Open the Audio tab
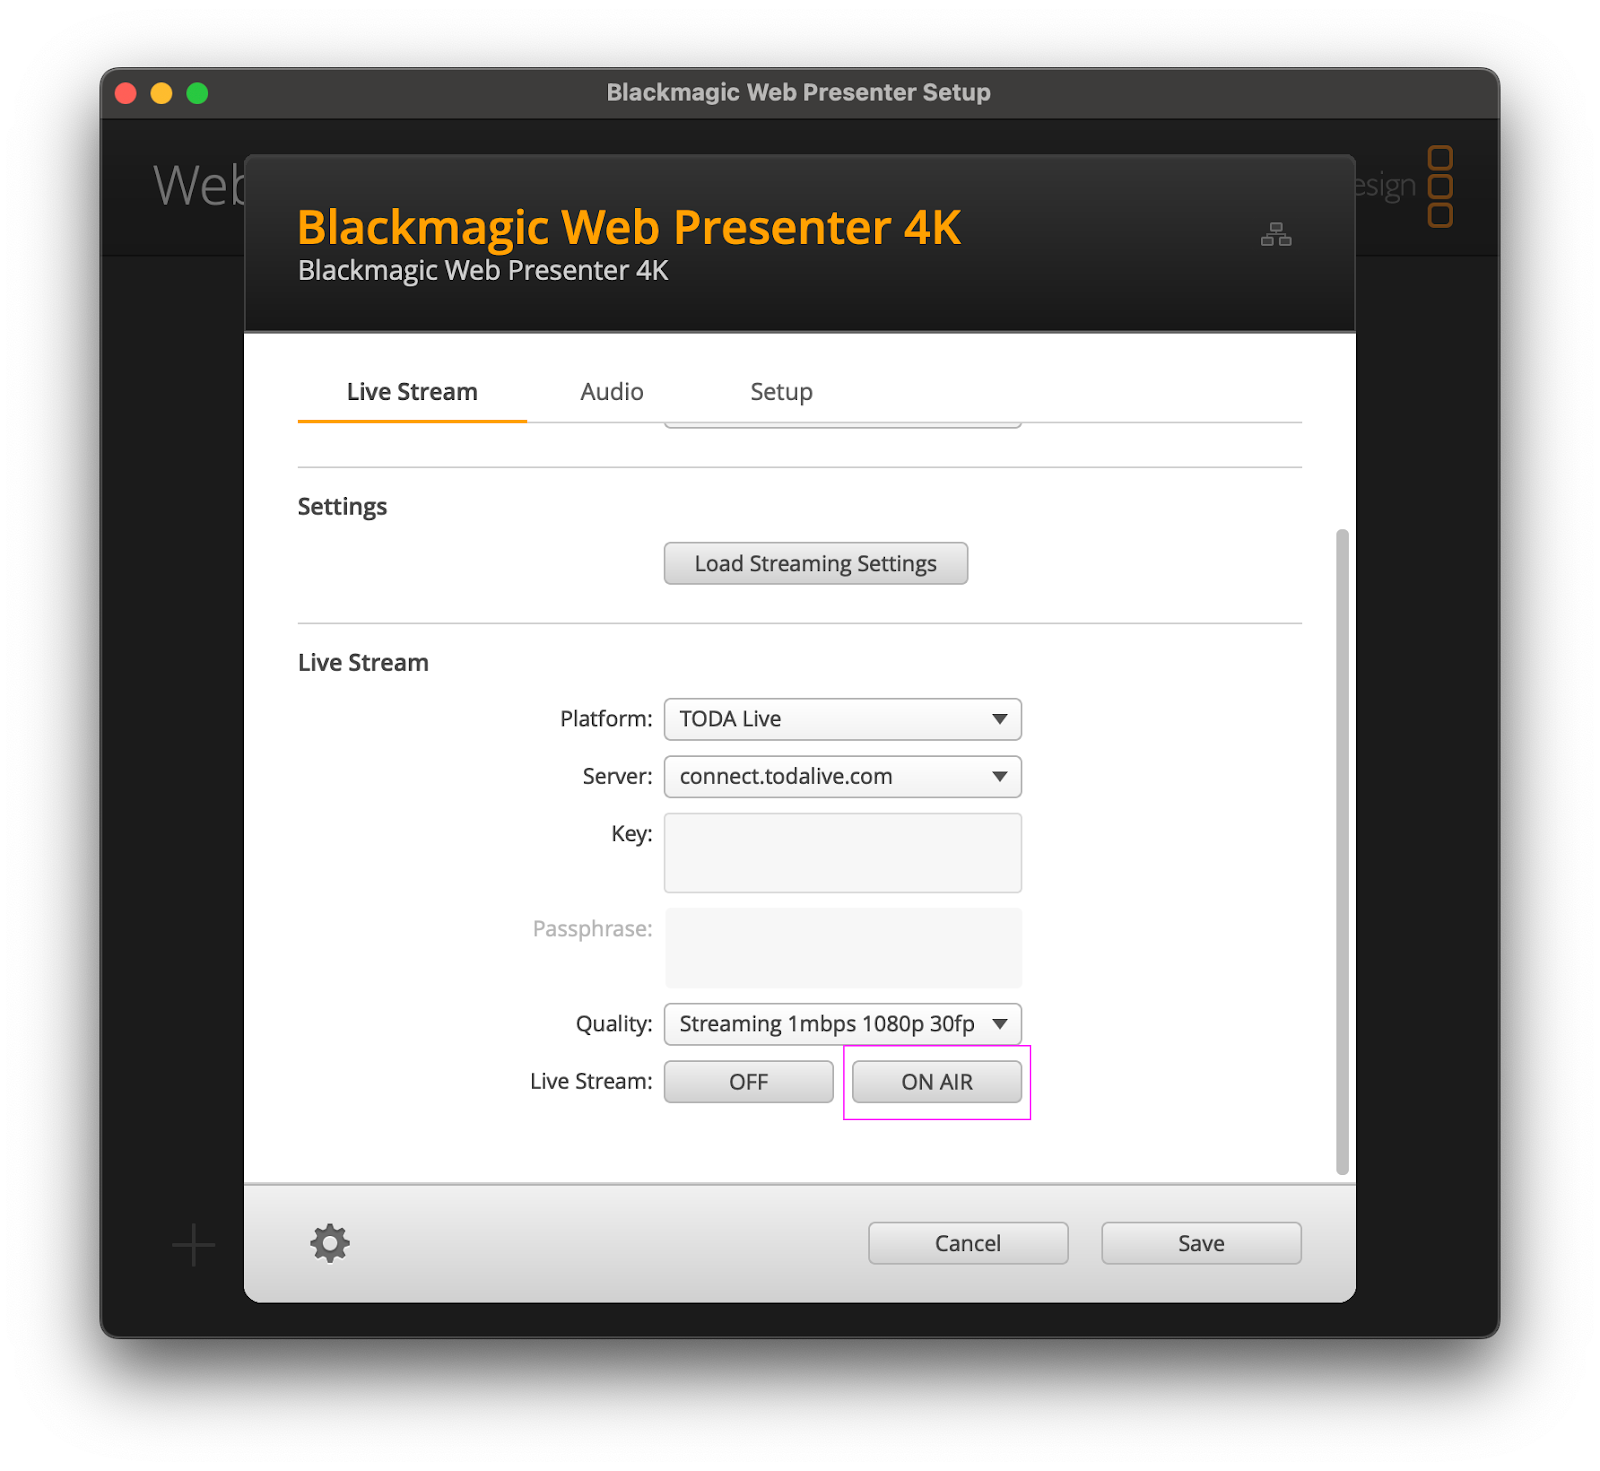 (x=612, y=392)
